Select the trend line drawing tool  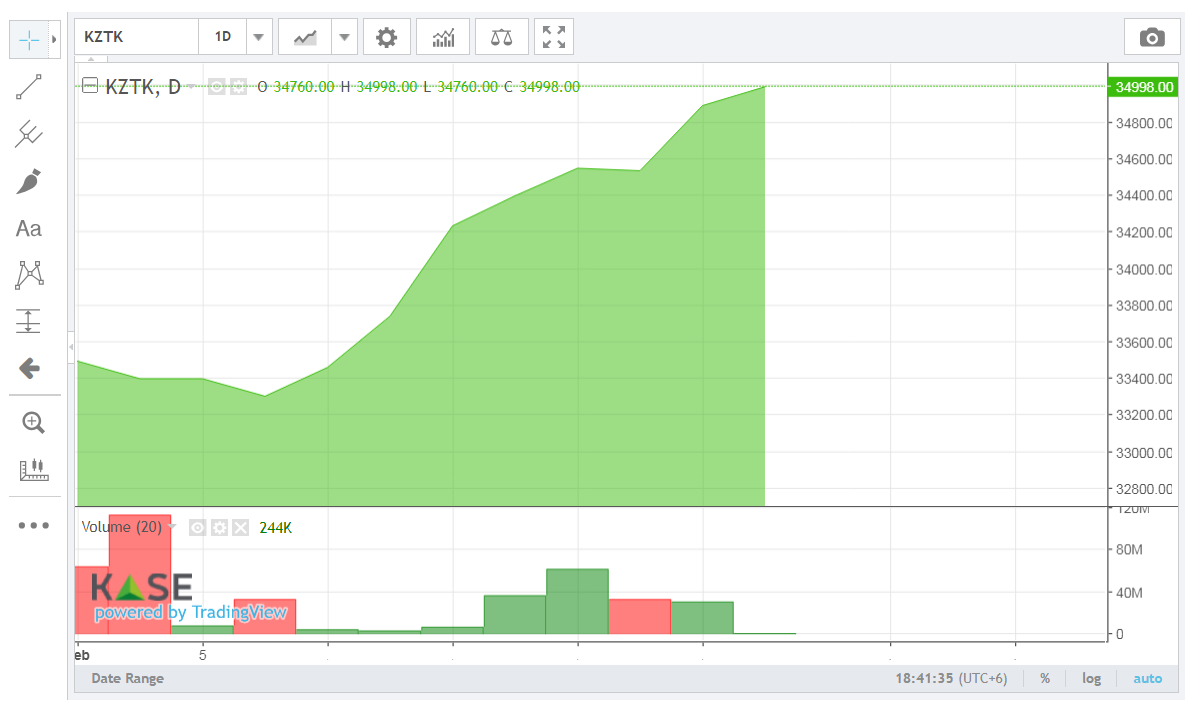(x=29, y=87)
